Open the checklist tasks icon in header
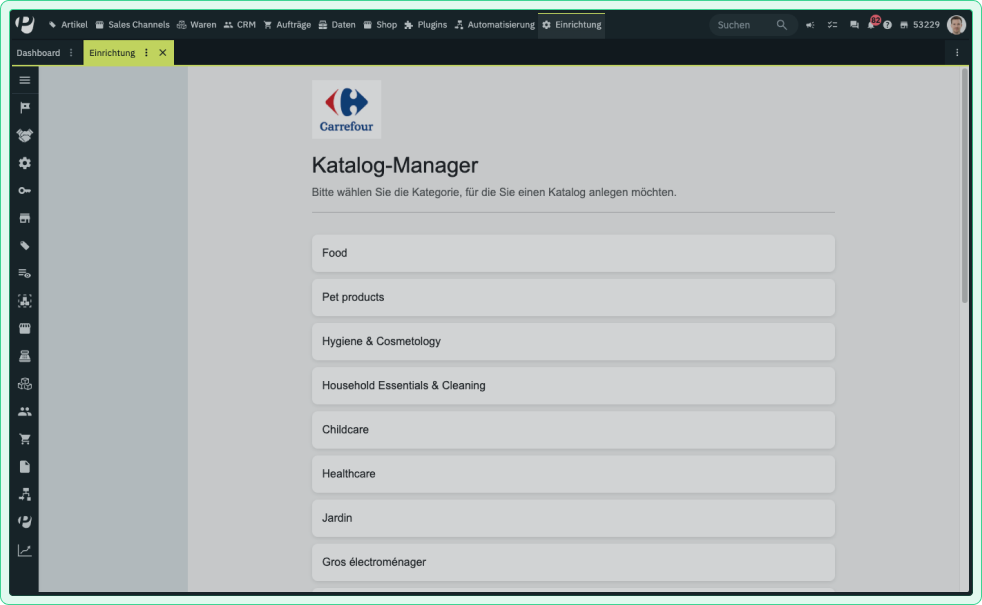 pyautogui.click(x=832, y=25)
